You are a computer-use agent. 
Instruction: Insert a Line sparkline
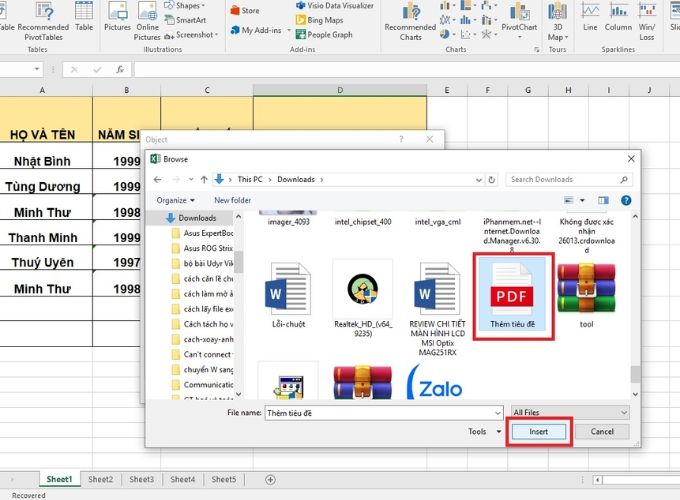click(590, 17)
